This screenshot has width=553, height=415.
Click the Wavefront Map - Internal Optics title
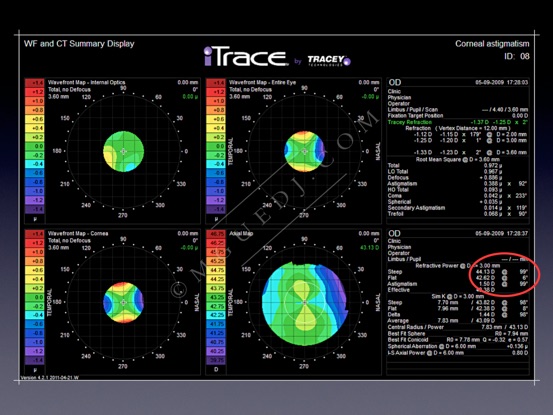(x=86, y=83)
